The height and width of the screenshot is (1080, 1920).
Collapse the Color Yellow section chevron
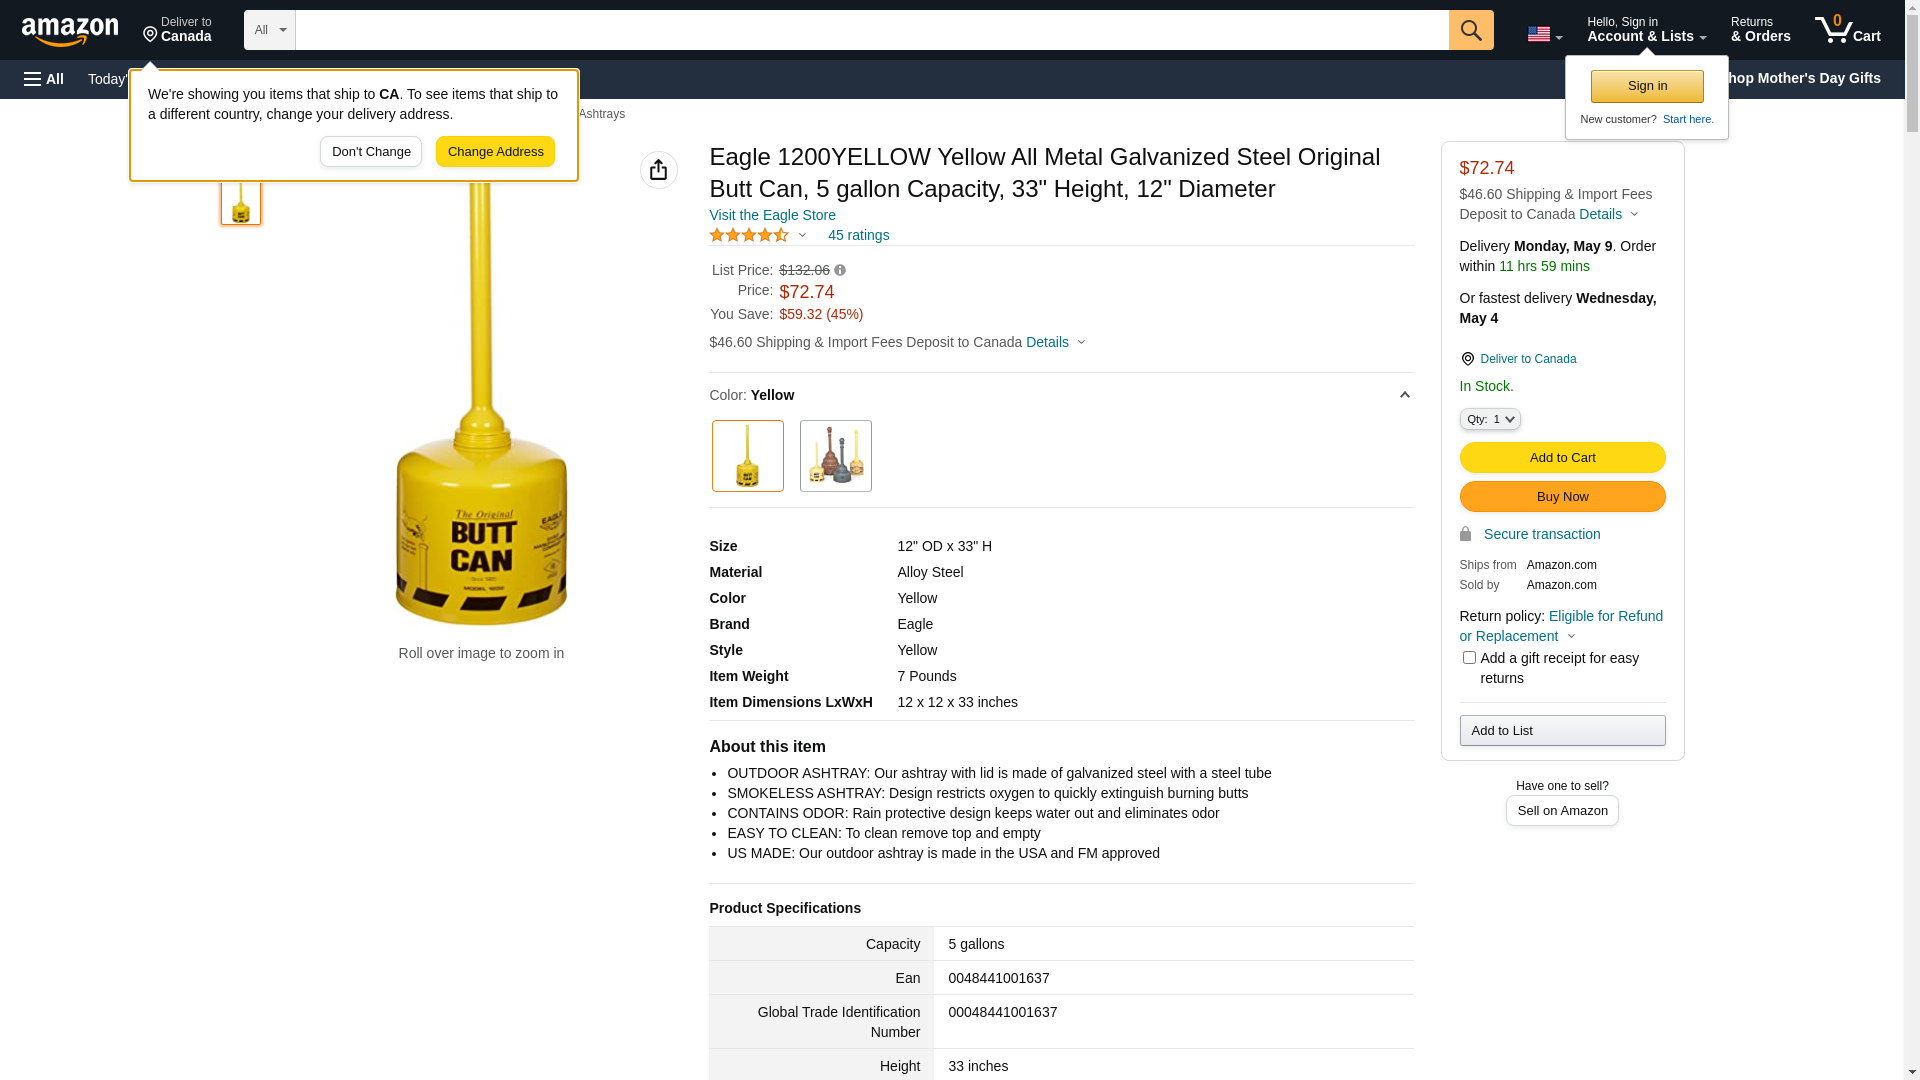(x=1404, y=395)
